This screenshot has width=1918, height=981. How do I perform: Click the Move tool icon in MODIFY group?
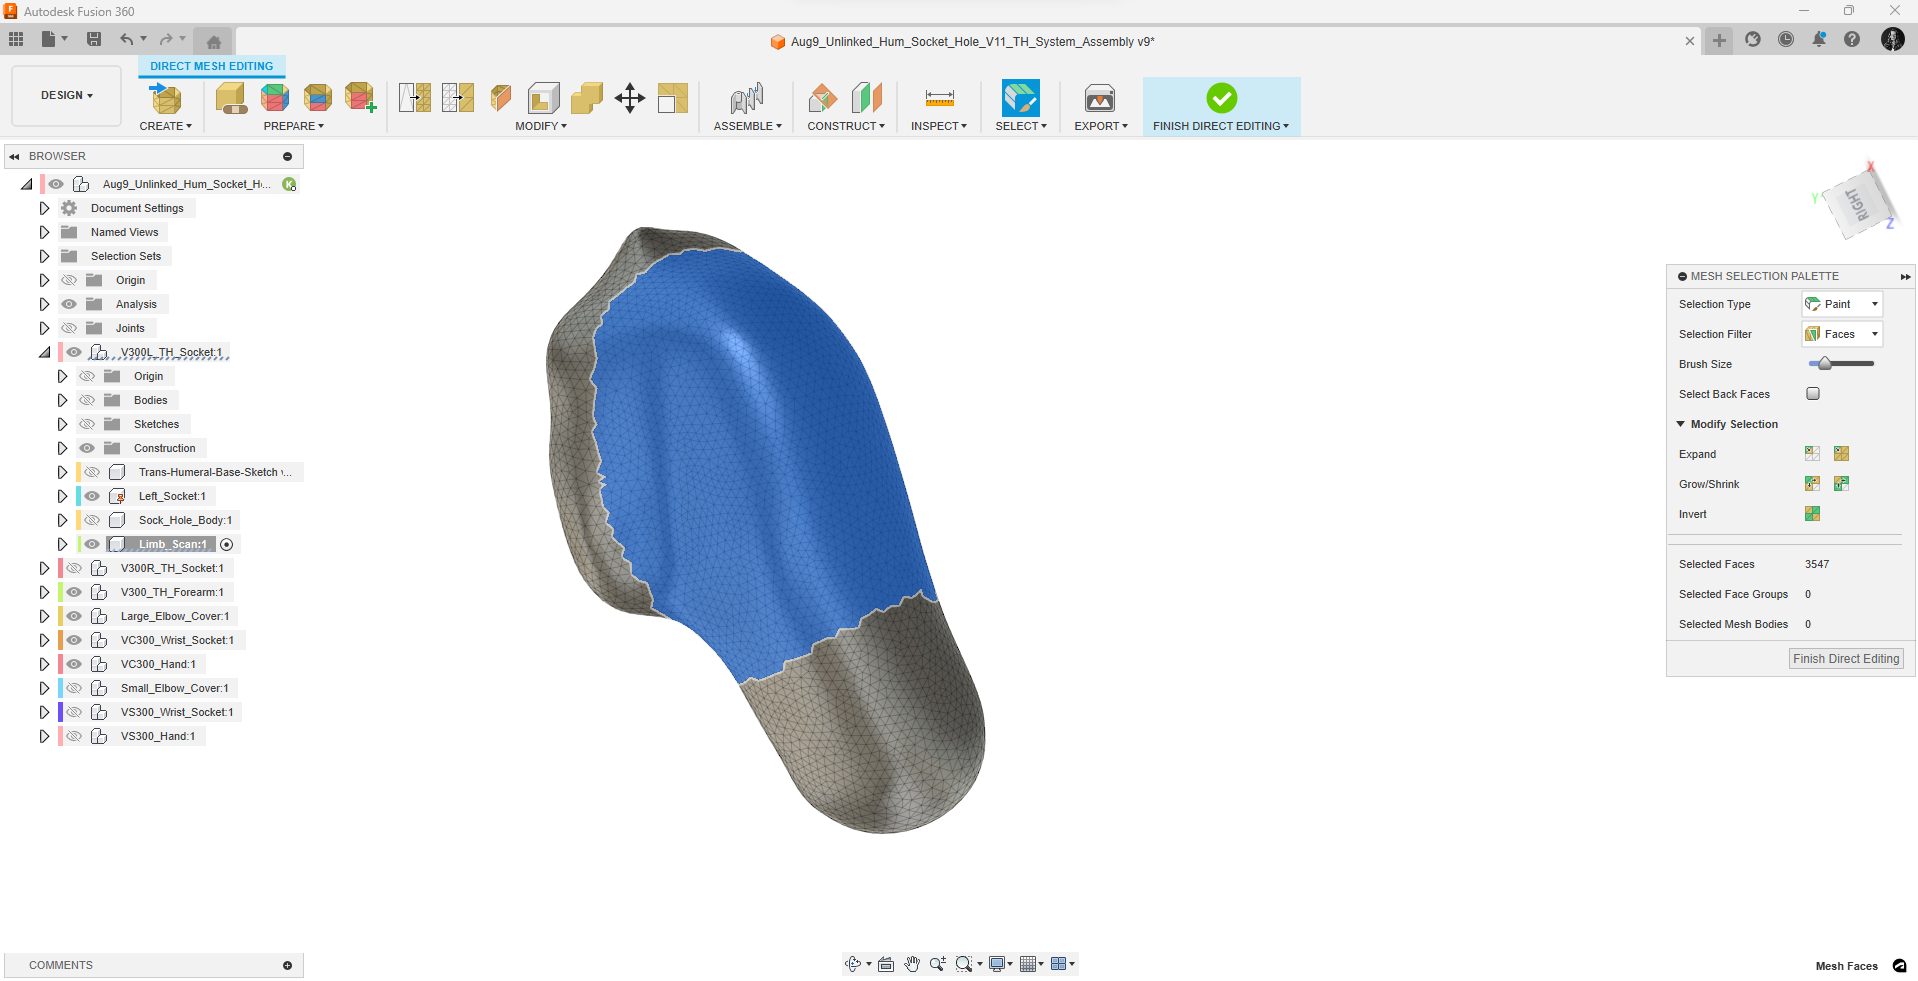pyautogui.click(x=630, y=98)
